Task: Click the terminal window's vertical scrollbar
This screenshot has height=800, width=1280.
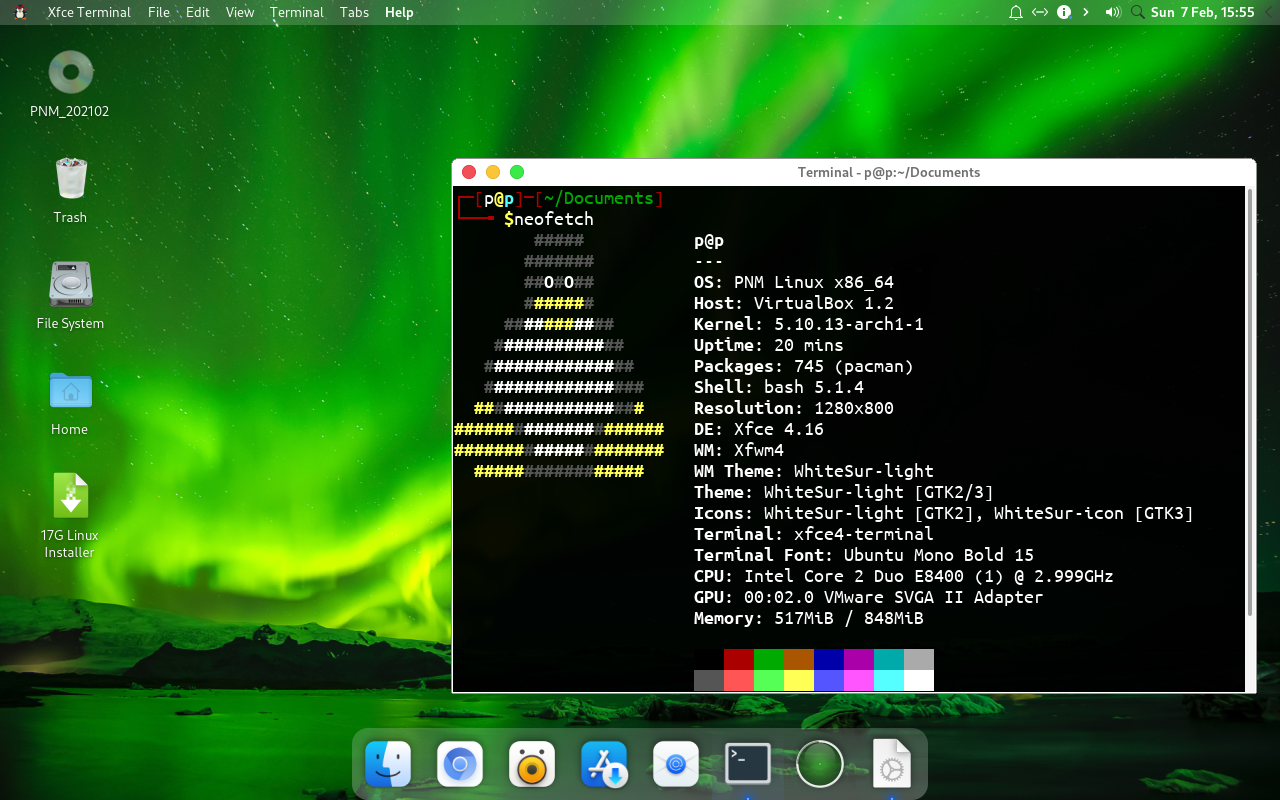Action: point(1250,402)
